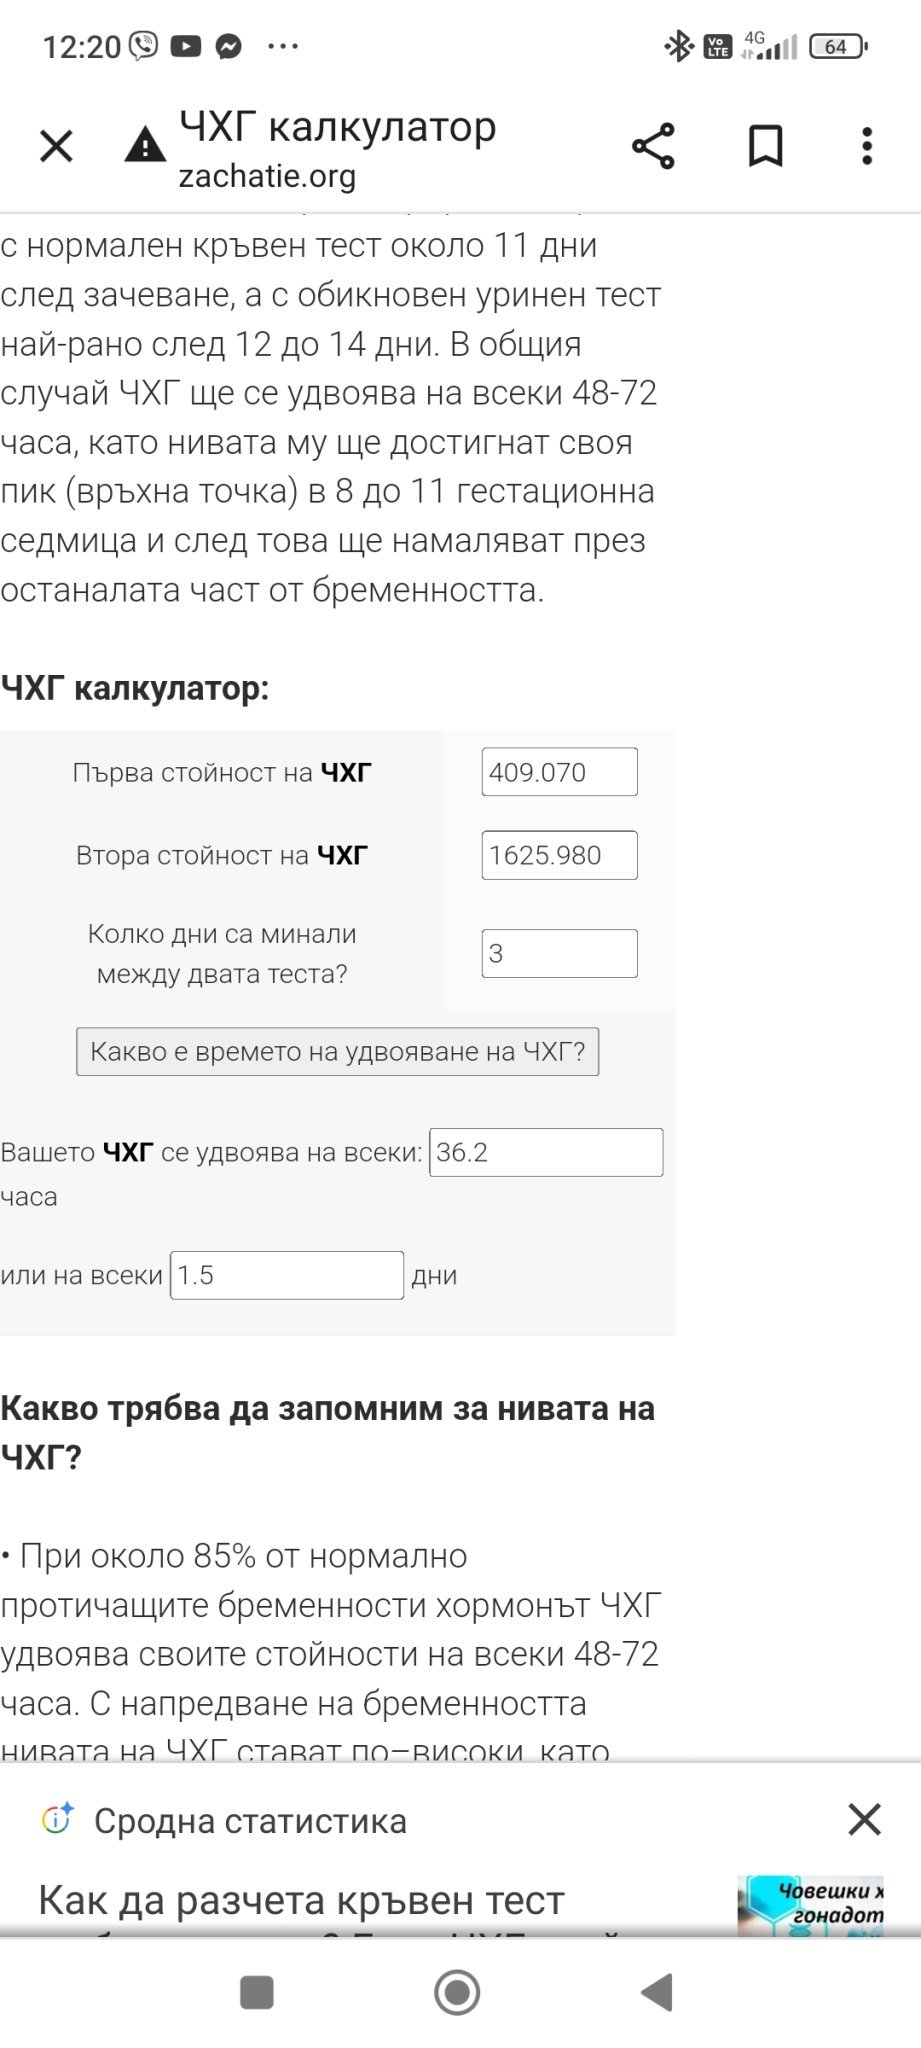
Task: Open 'Как да разчета кръвен тест' suggestion
Action: coord(301,1900)
